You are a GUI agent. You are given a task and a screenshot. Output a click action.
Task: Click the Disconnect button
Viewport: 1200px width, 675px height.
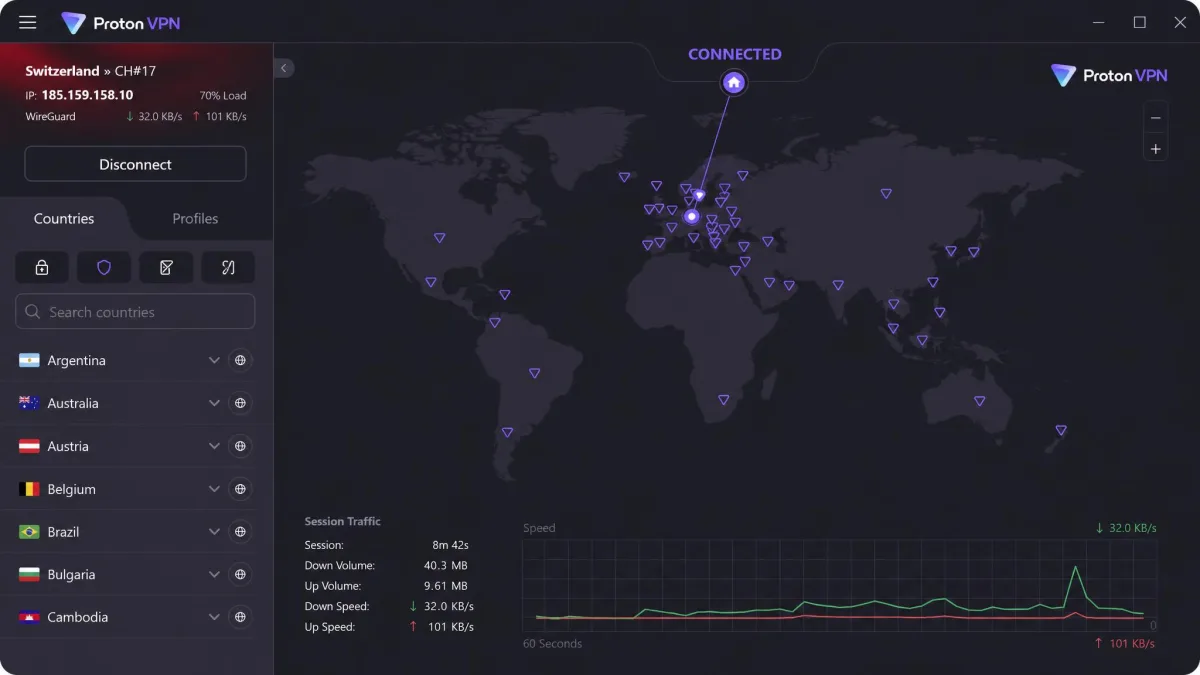(135, 164)
